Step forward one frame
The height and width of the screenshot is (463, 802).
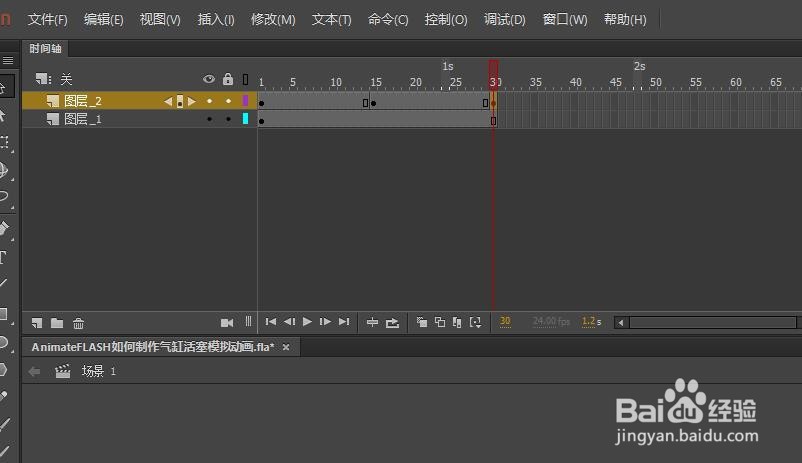pos(325,322)
